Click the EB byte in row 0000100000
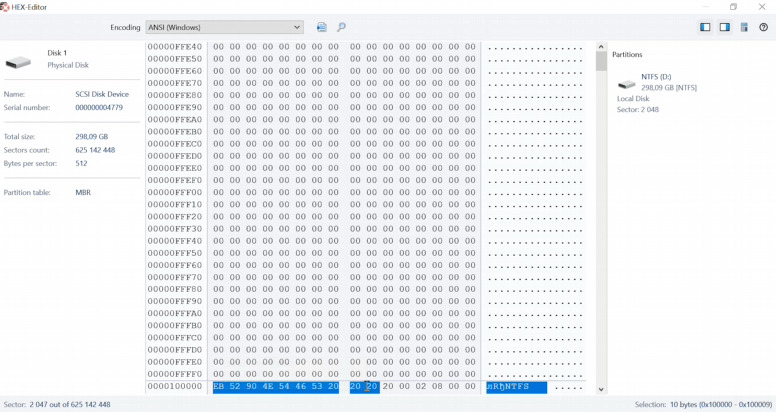 coord(218,386)
